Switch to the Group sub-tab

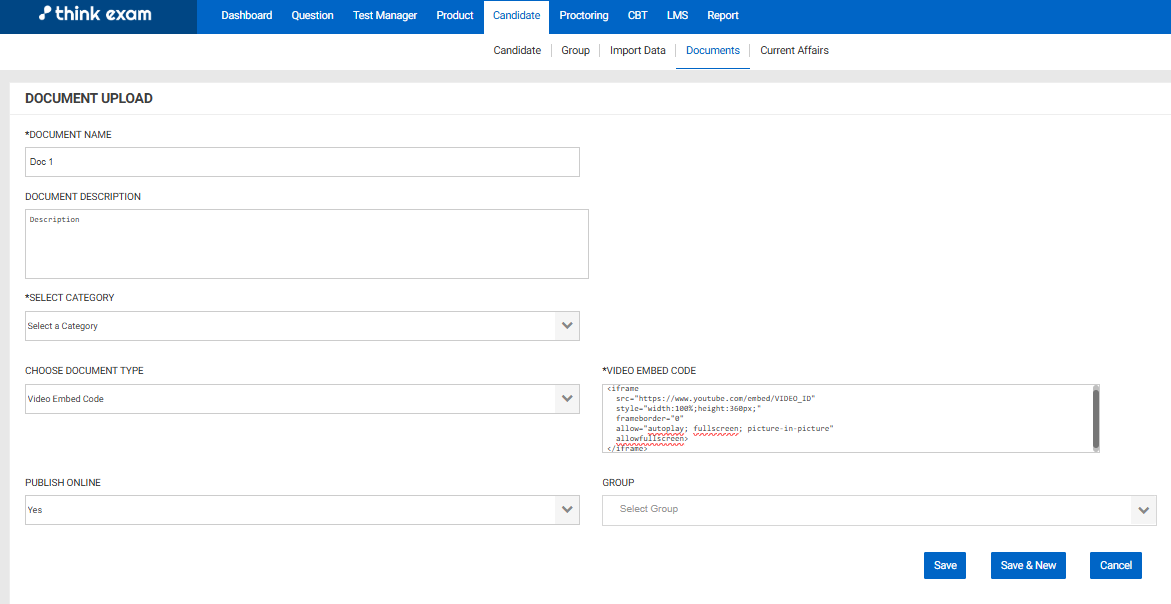pyautogui.click(x=575, y=51)
